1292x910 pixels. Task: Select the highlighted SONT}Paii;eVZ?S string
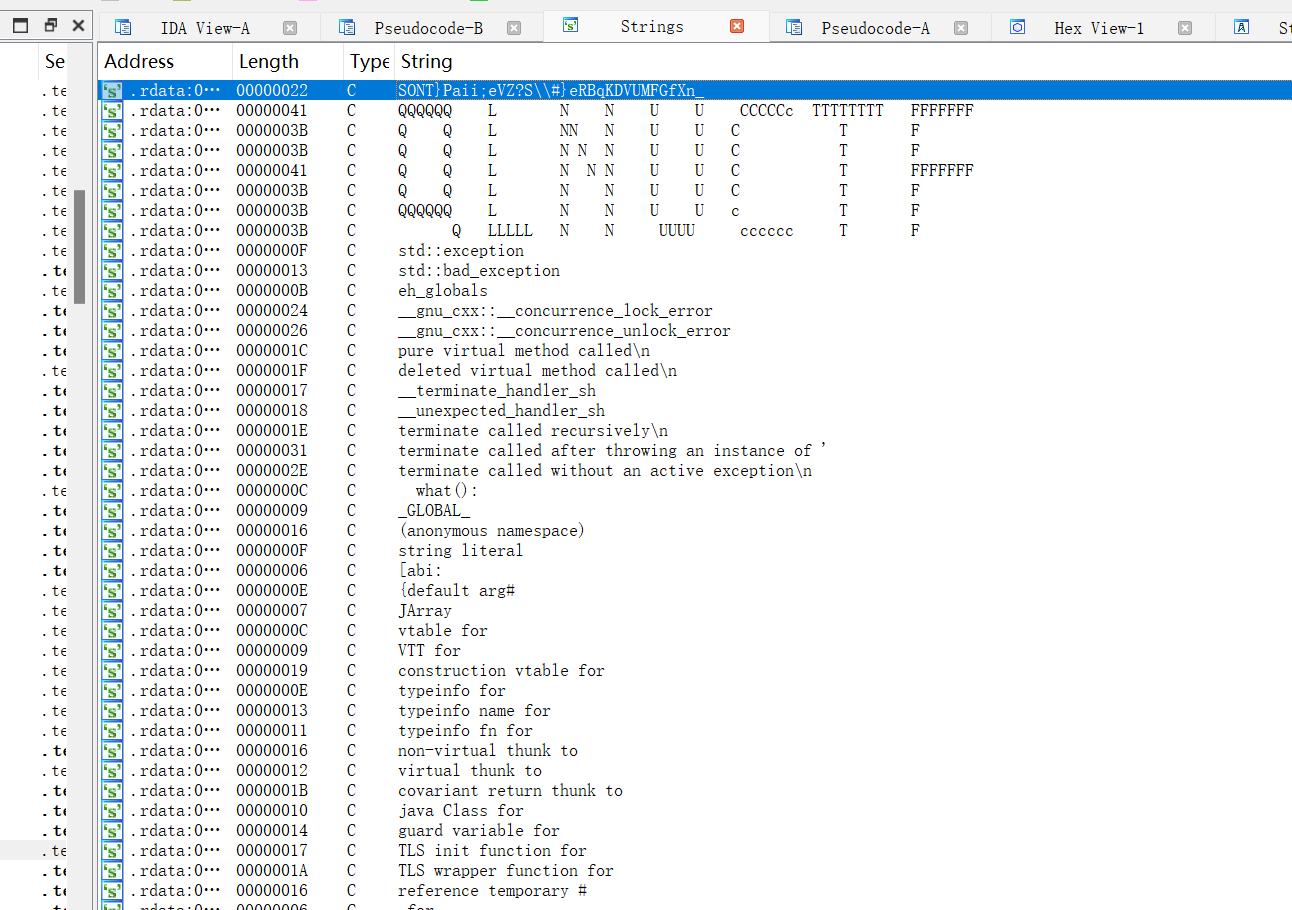[551, 91]
